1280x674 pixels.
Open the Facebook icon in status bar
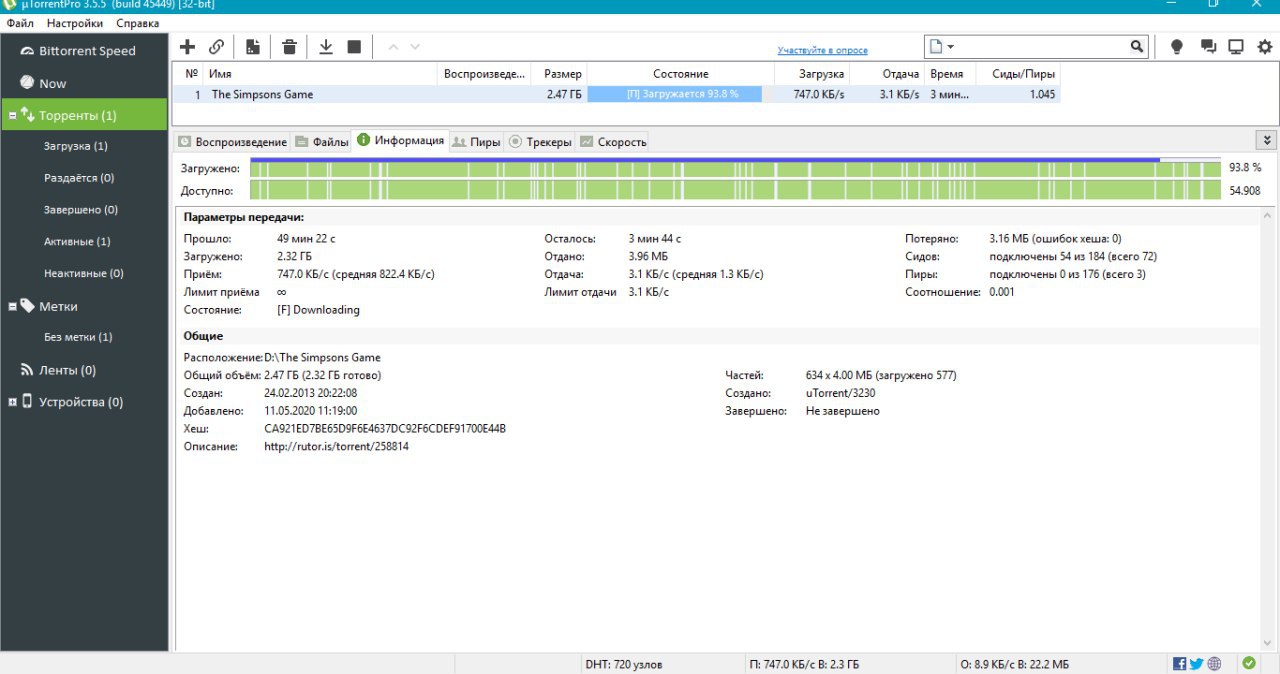(x=1180, y=663)
